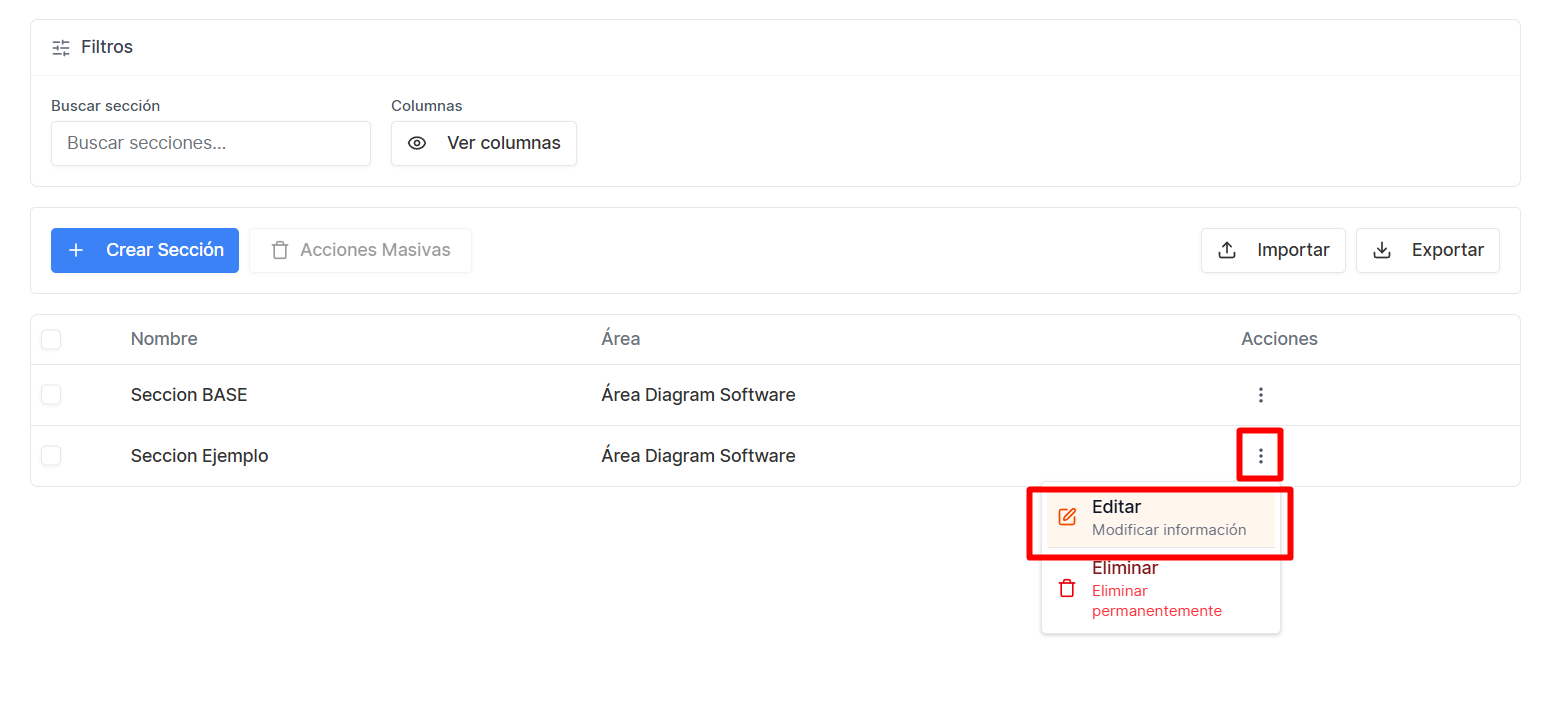Check the Seccion Ejemplo row checkbox
Viewport: 1550px width, 720px height.
tap(51, 456)
